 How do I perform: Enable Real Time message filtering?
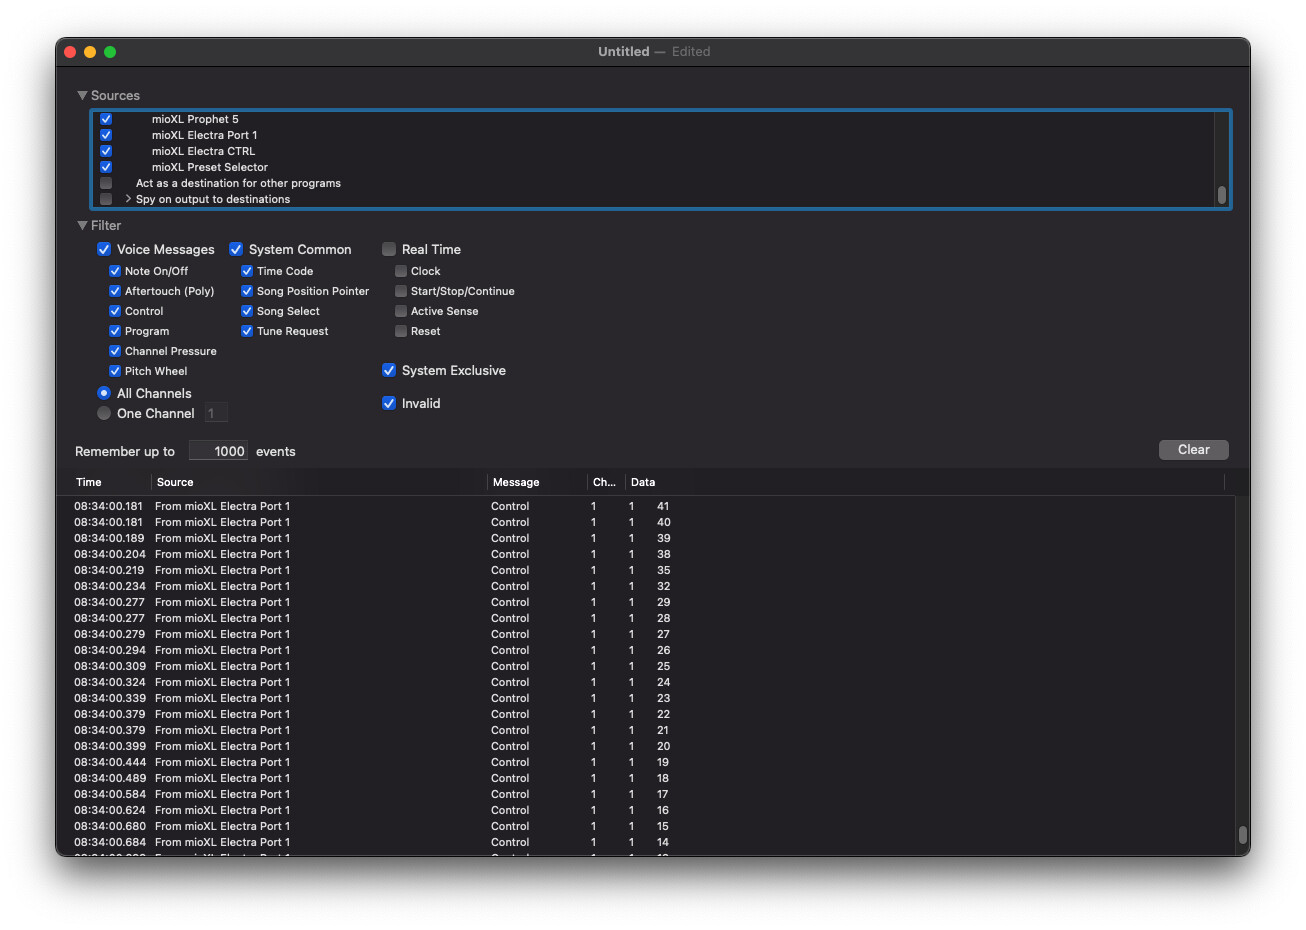click(389, 249)
